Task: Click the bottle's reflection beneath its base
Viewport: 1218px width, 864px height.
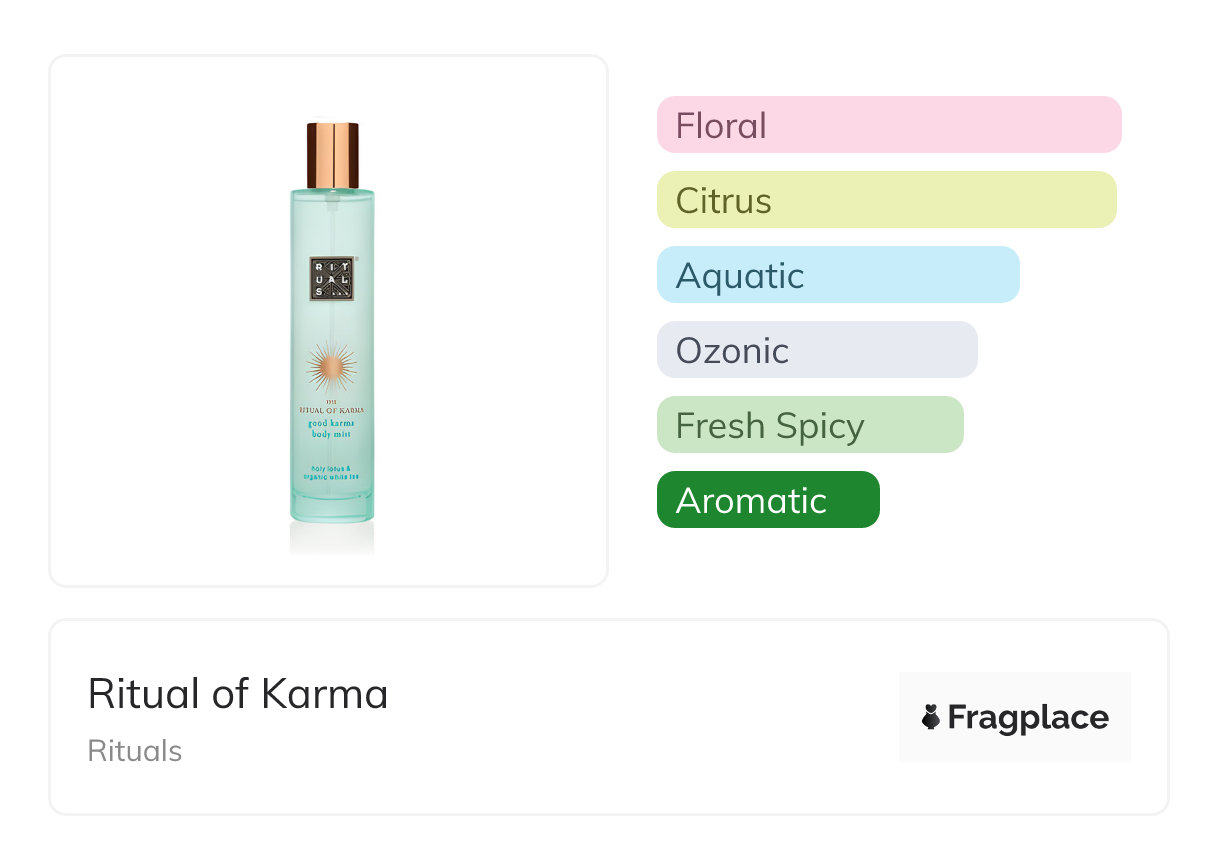Action: (x=331, y=538)
